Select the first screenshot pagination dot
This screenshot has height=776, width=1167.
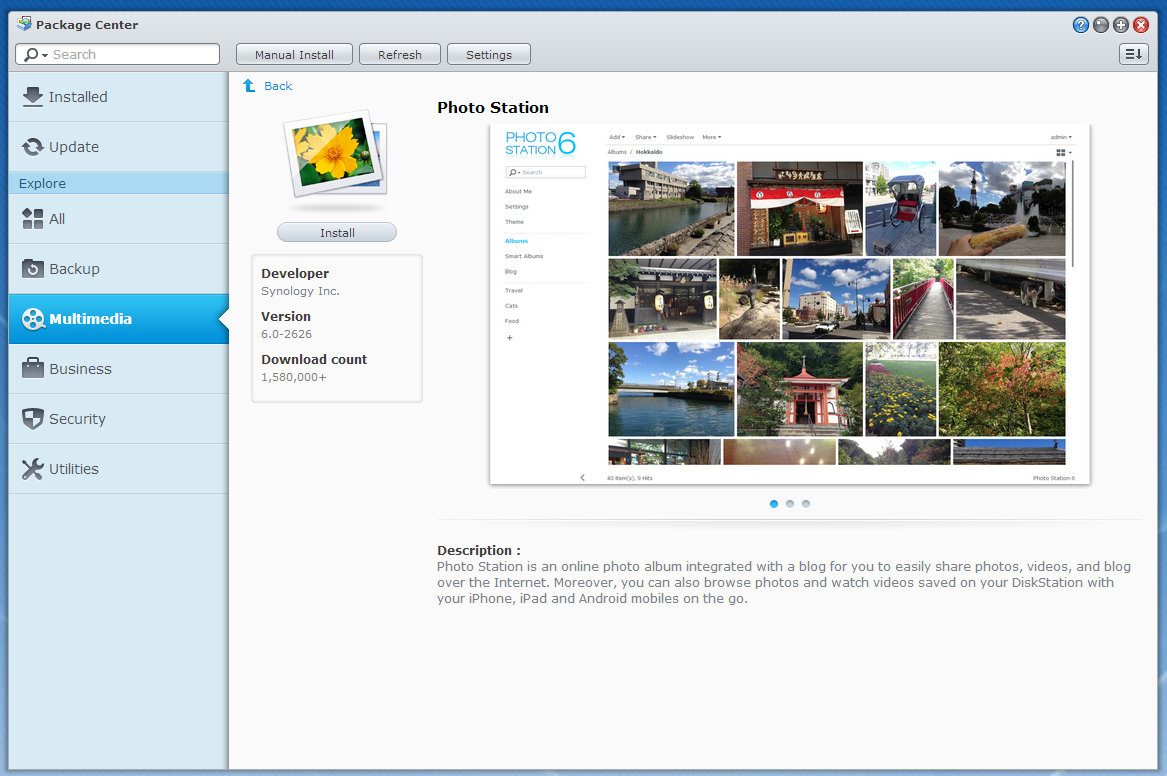click(774, 504)
